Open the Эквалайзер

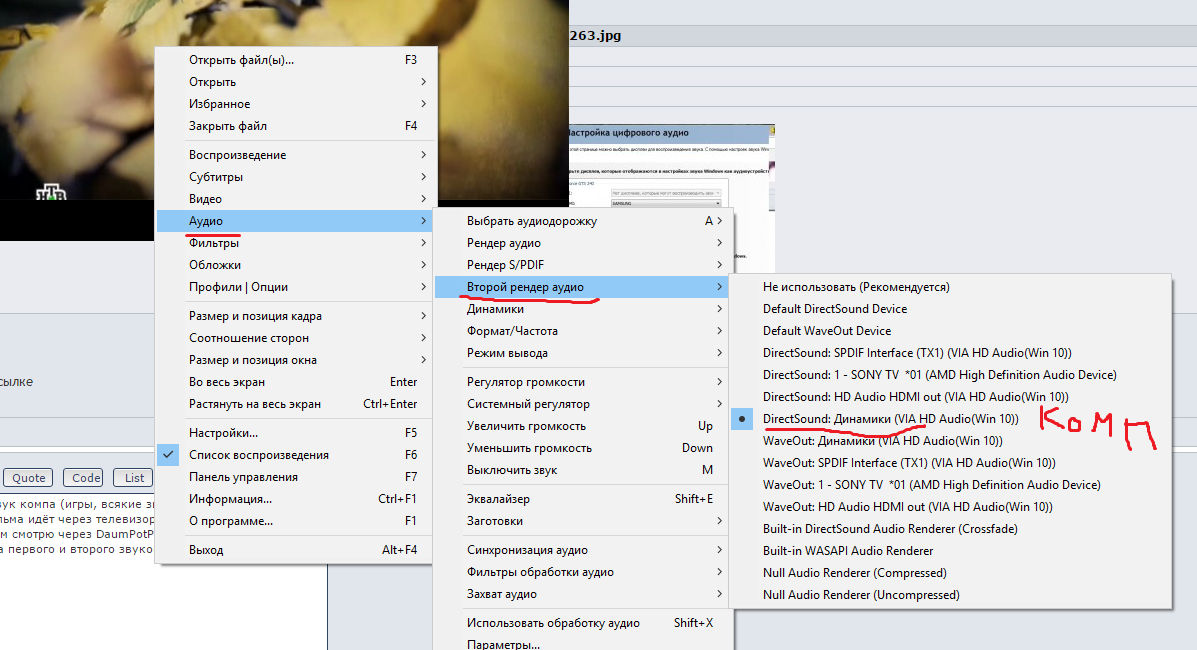(x=582, y=500)
